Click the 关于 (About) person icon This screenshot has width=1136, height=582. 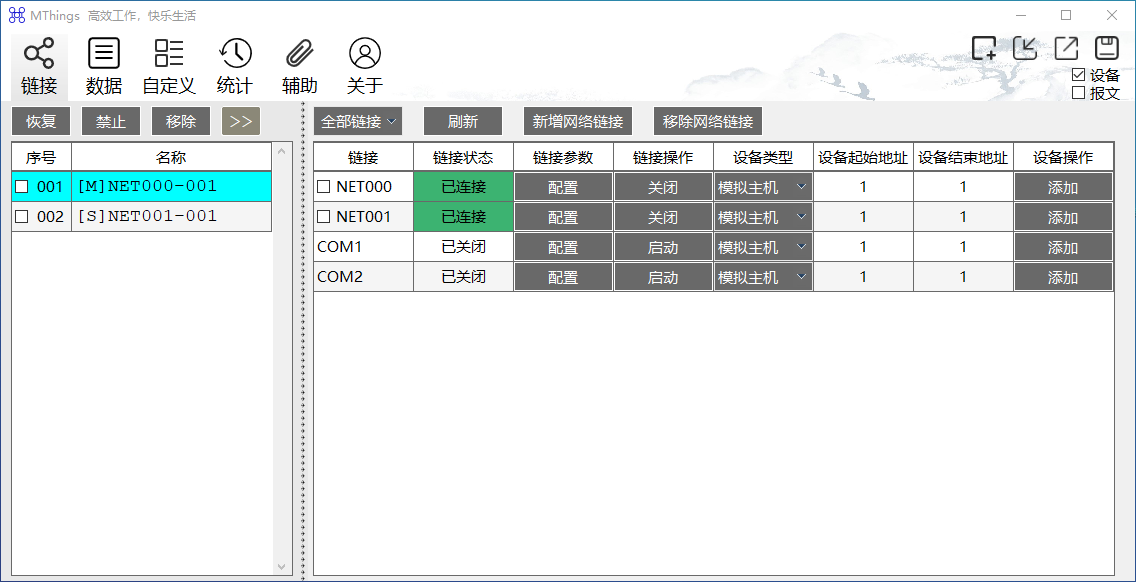pos(365,54)
